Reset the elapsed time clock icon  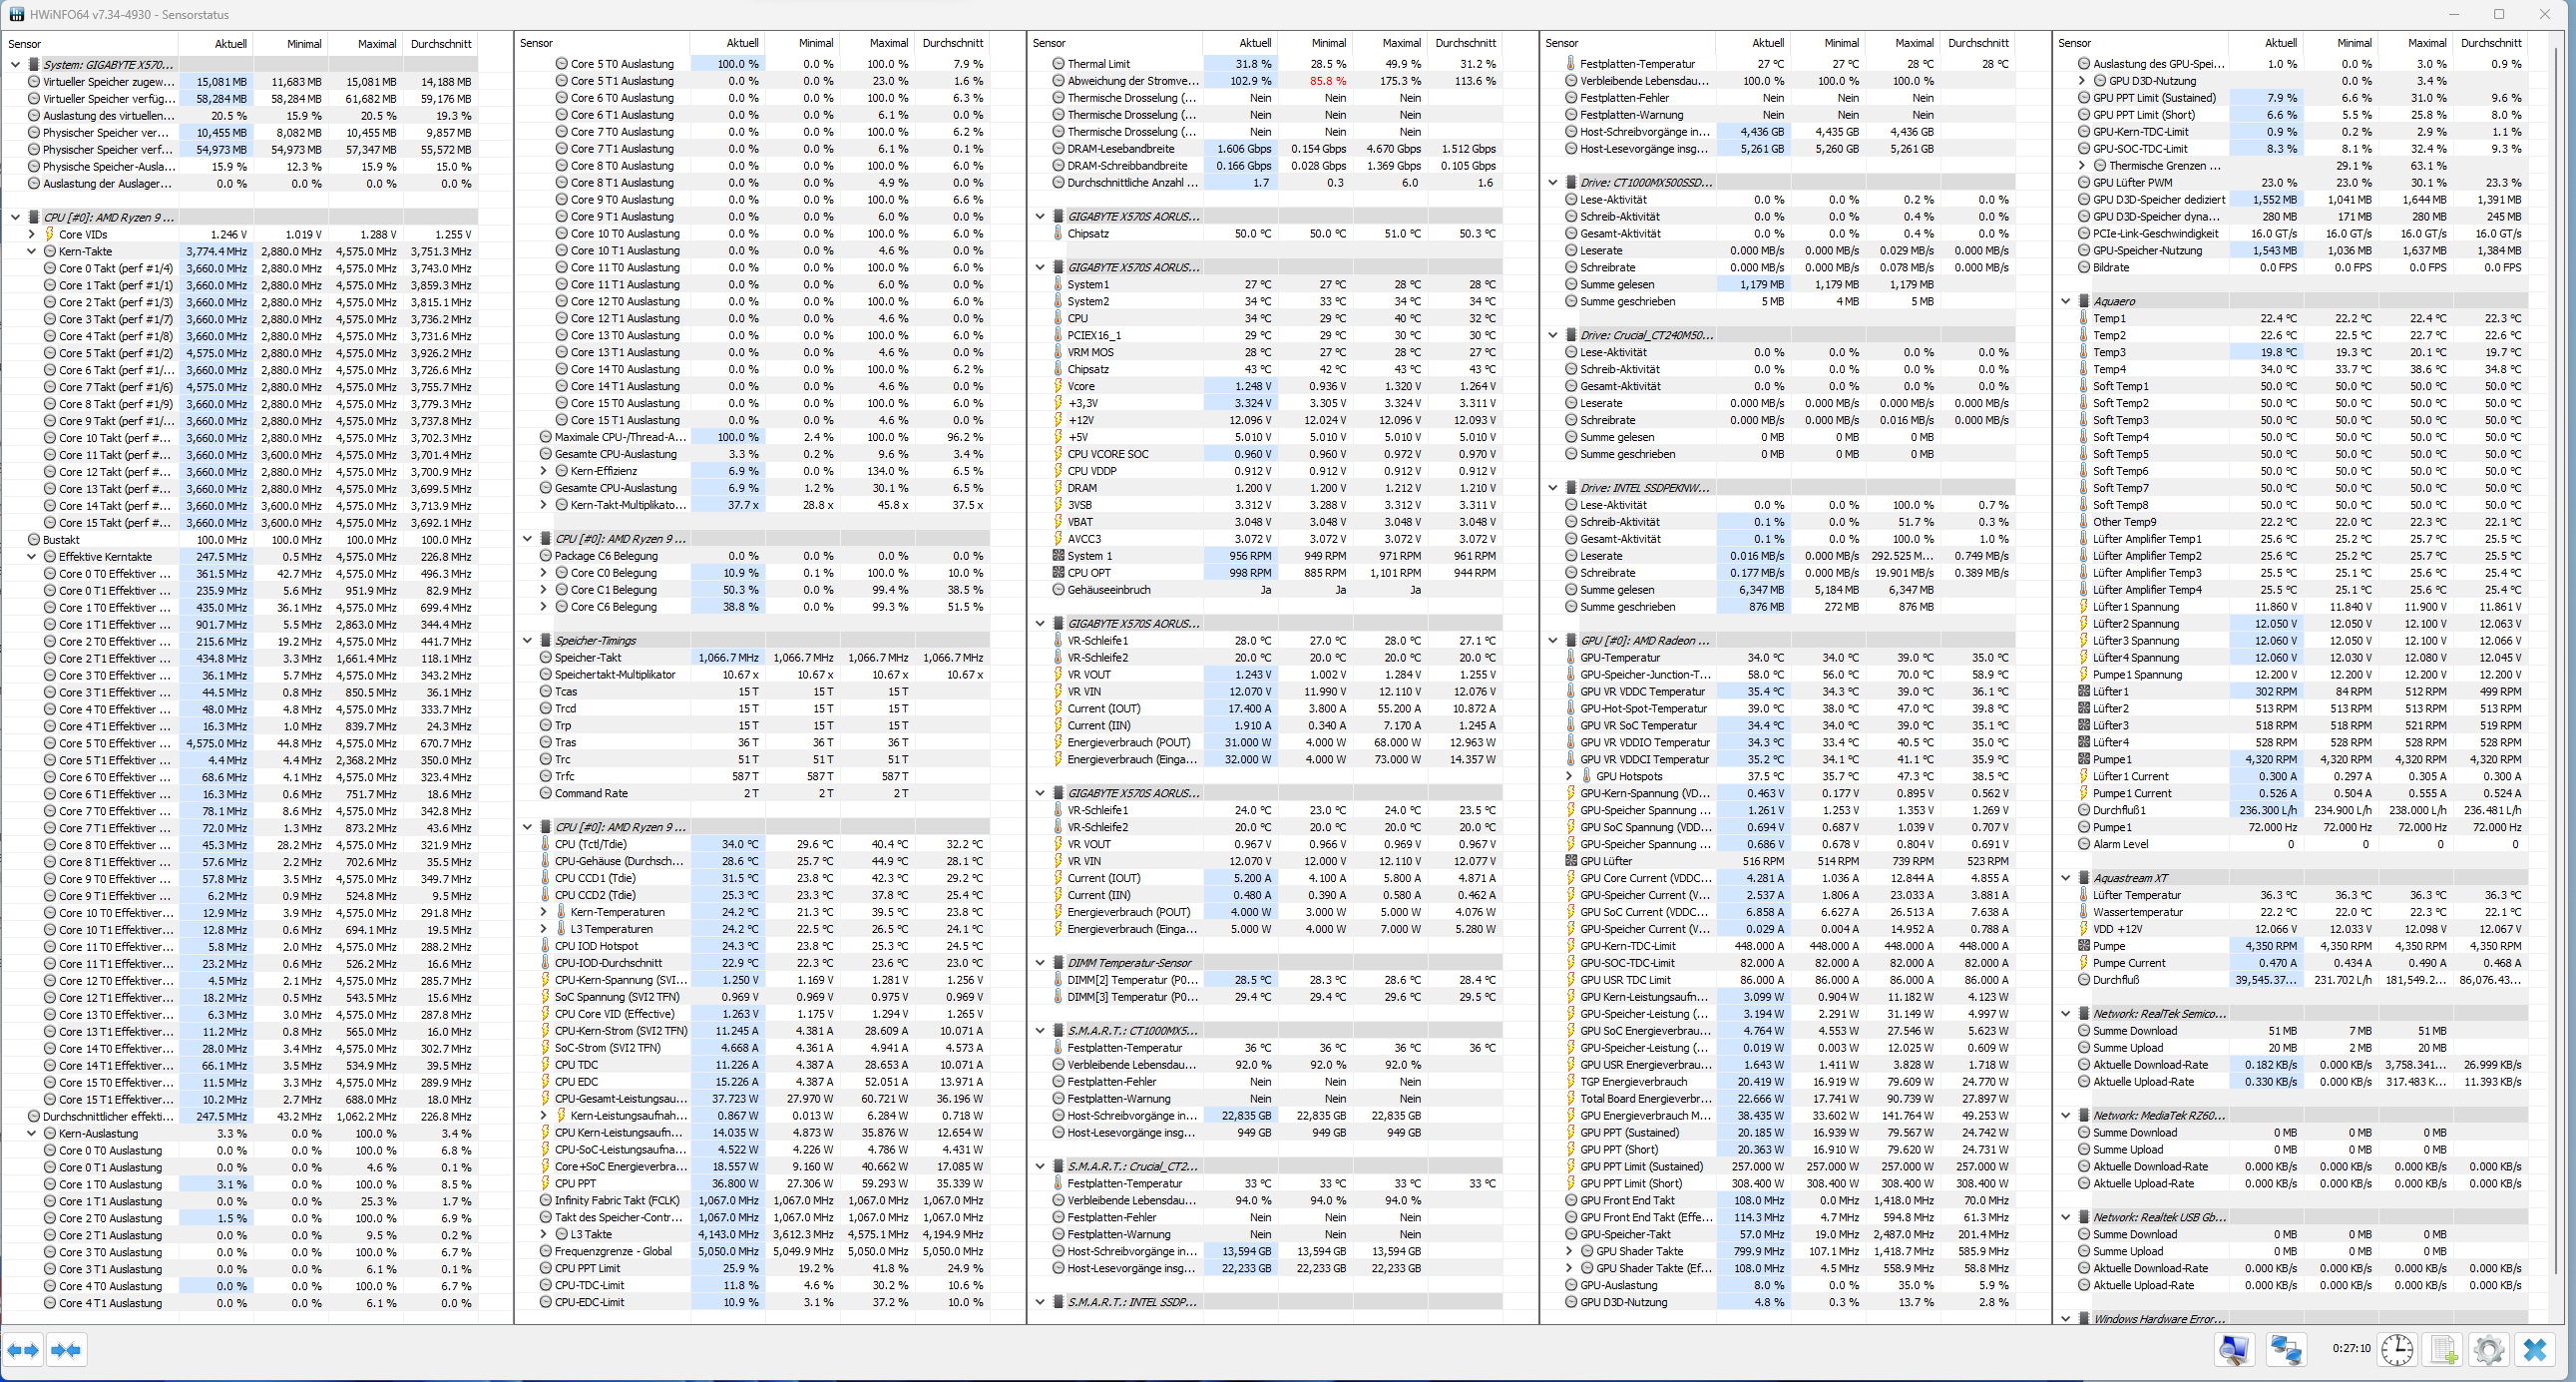click(x=2396, y=1350)
